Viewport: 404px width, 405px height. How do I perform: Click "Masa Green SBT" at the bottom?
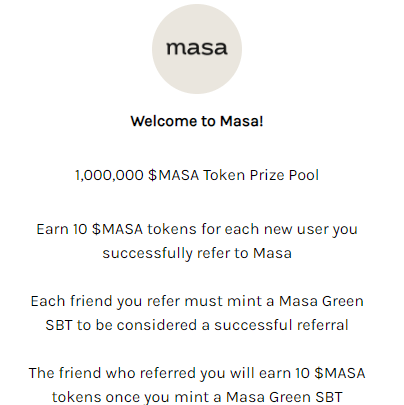tap(284, 397)
